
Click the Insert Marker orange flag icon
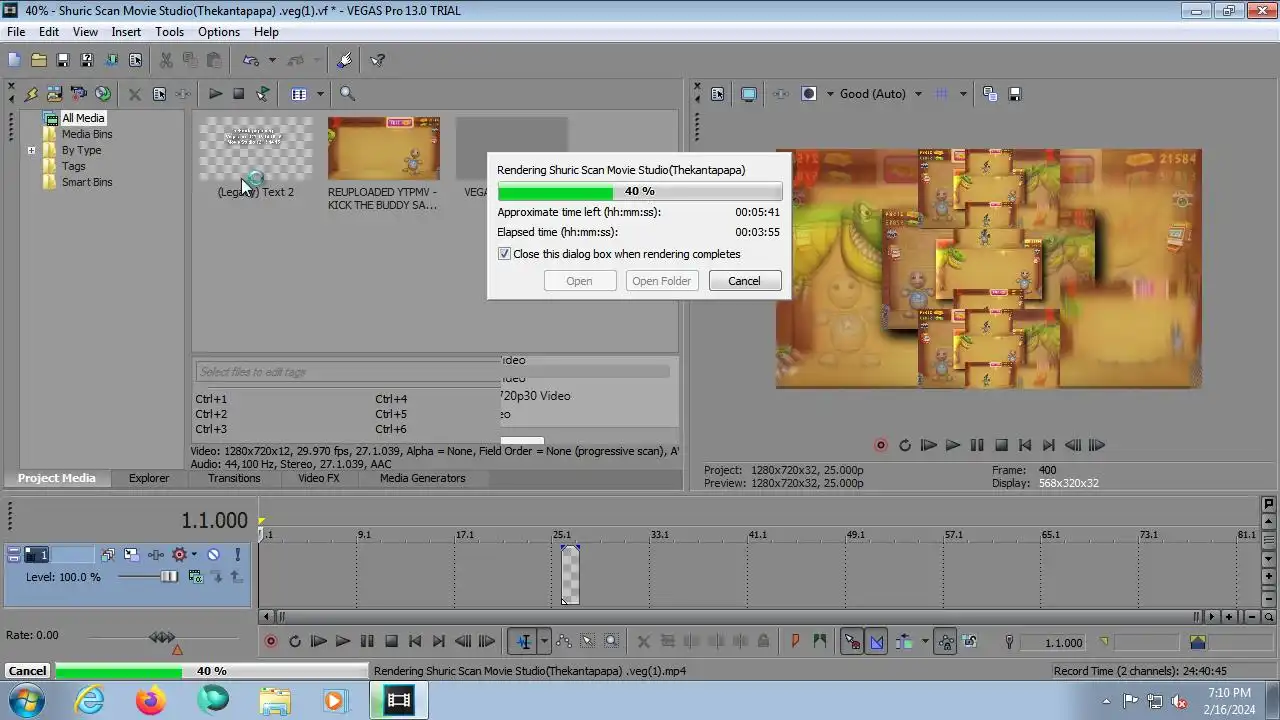point(796,642)
